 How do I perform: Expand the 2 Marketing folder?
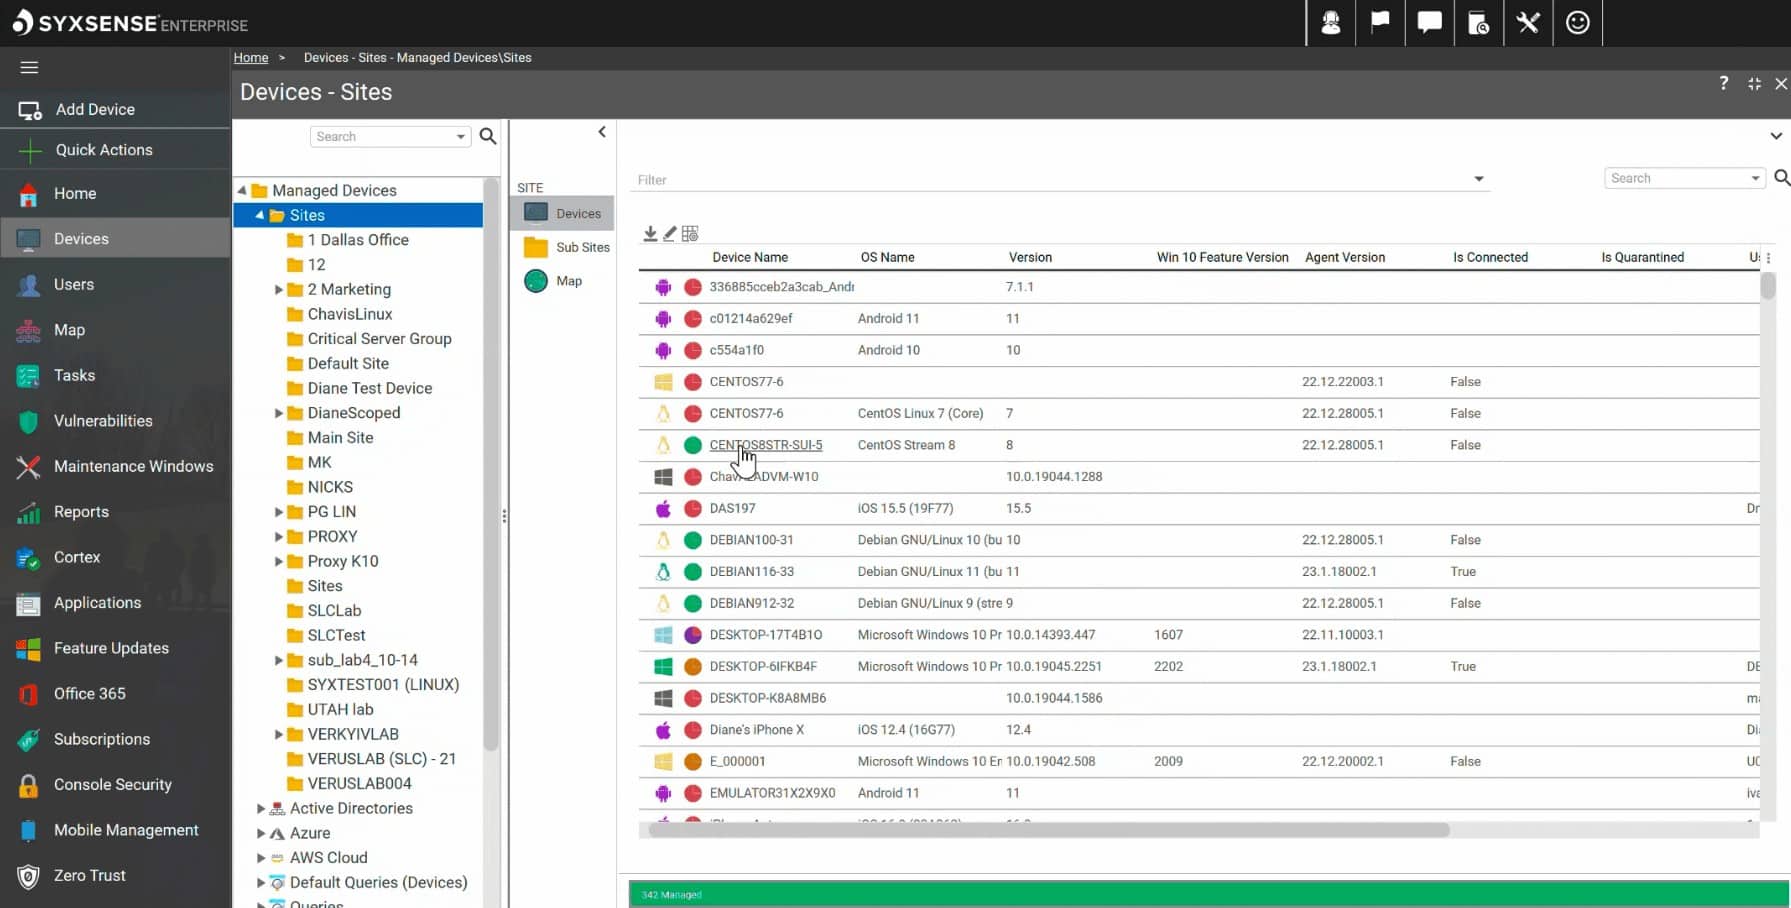tap(279, 289)
